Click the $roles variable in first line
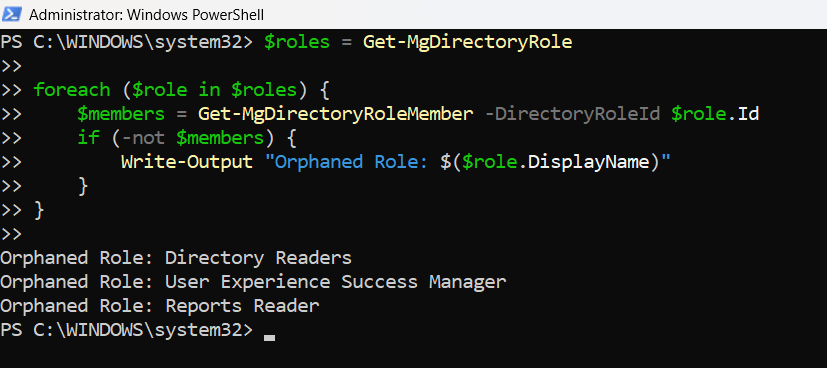 (x=297, y=42)
